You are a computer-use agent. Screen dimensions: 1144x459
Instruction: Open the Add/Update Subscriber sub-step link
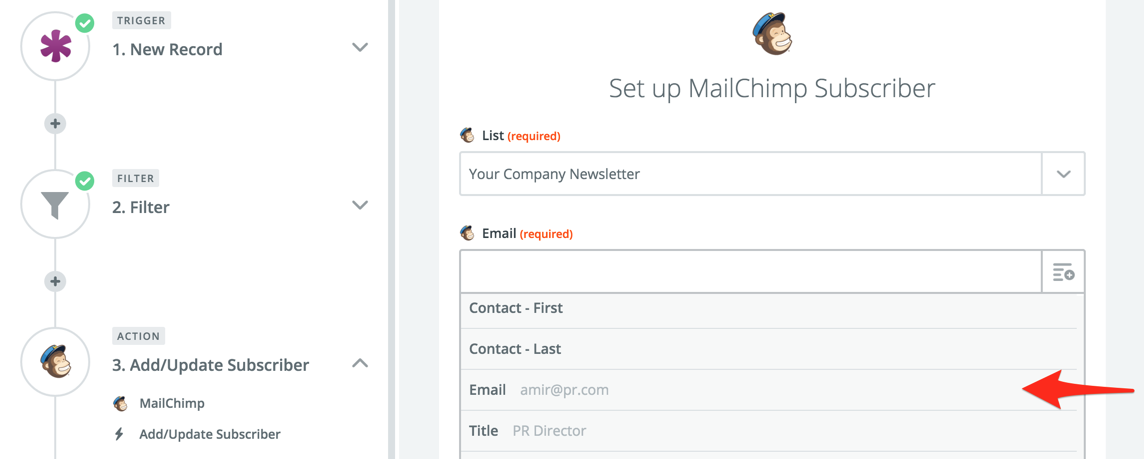point(210,434)
